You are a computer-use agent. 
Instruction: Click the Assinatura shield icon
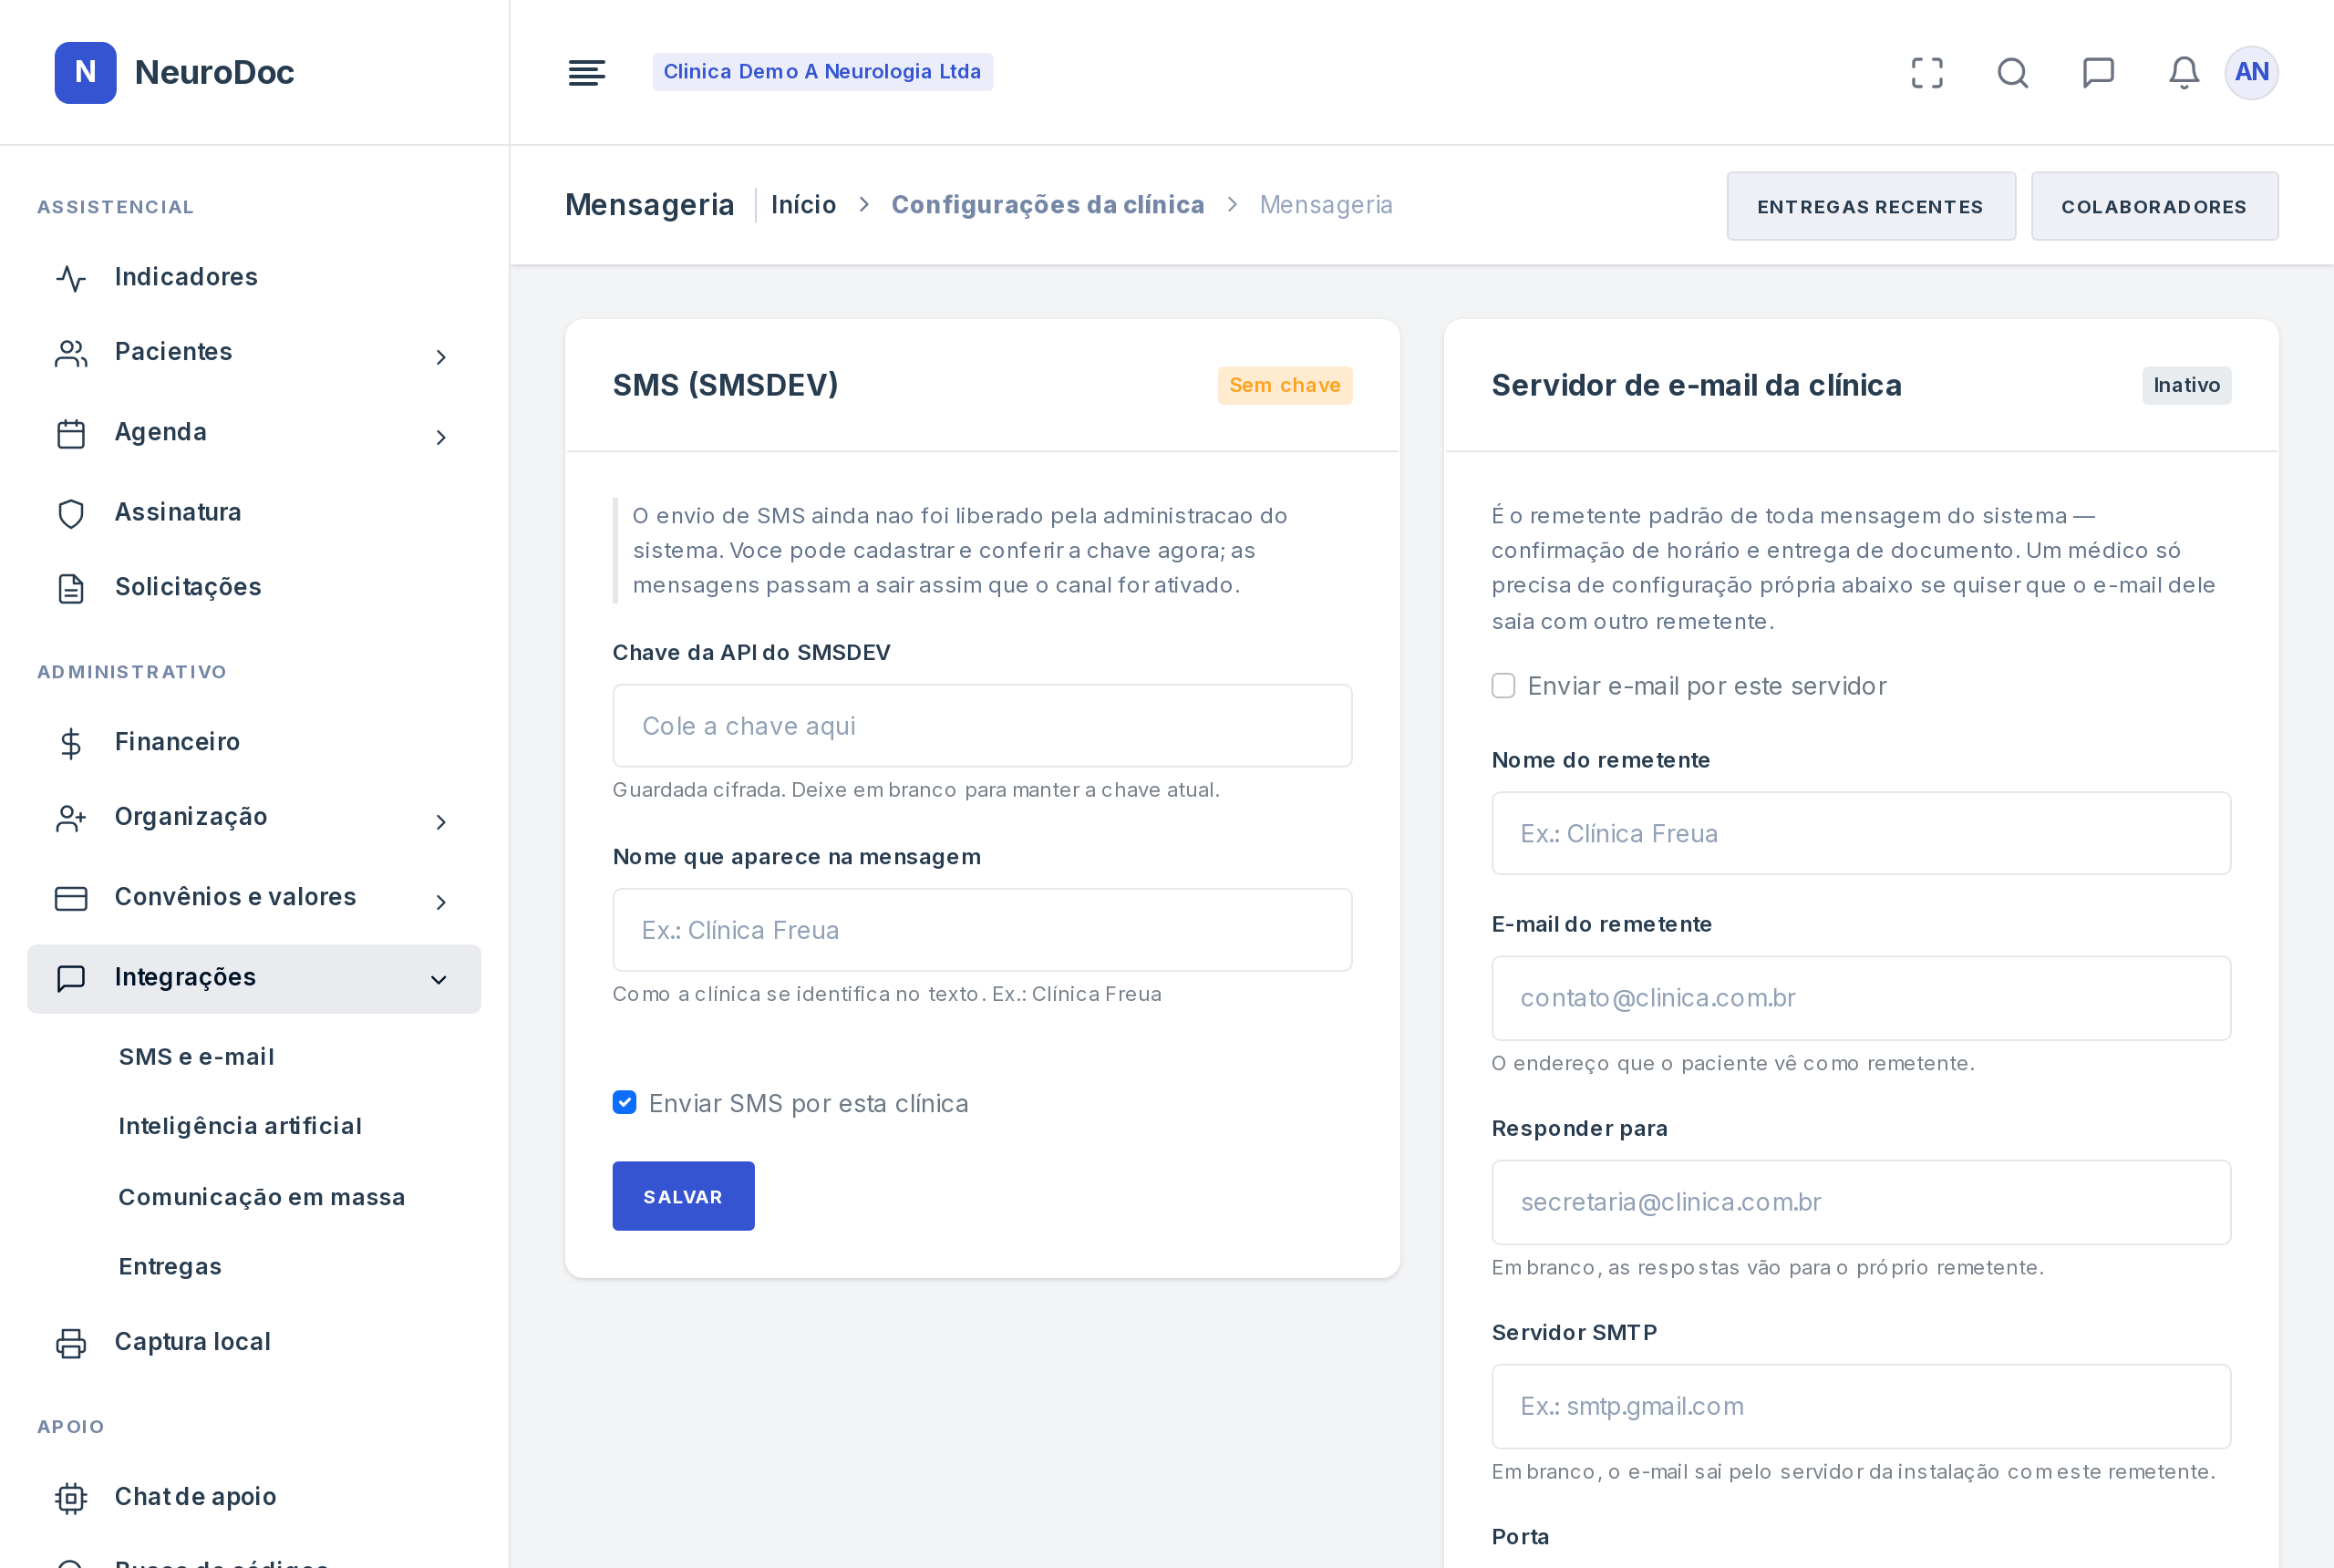71,513
